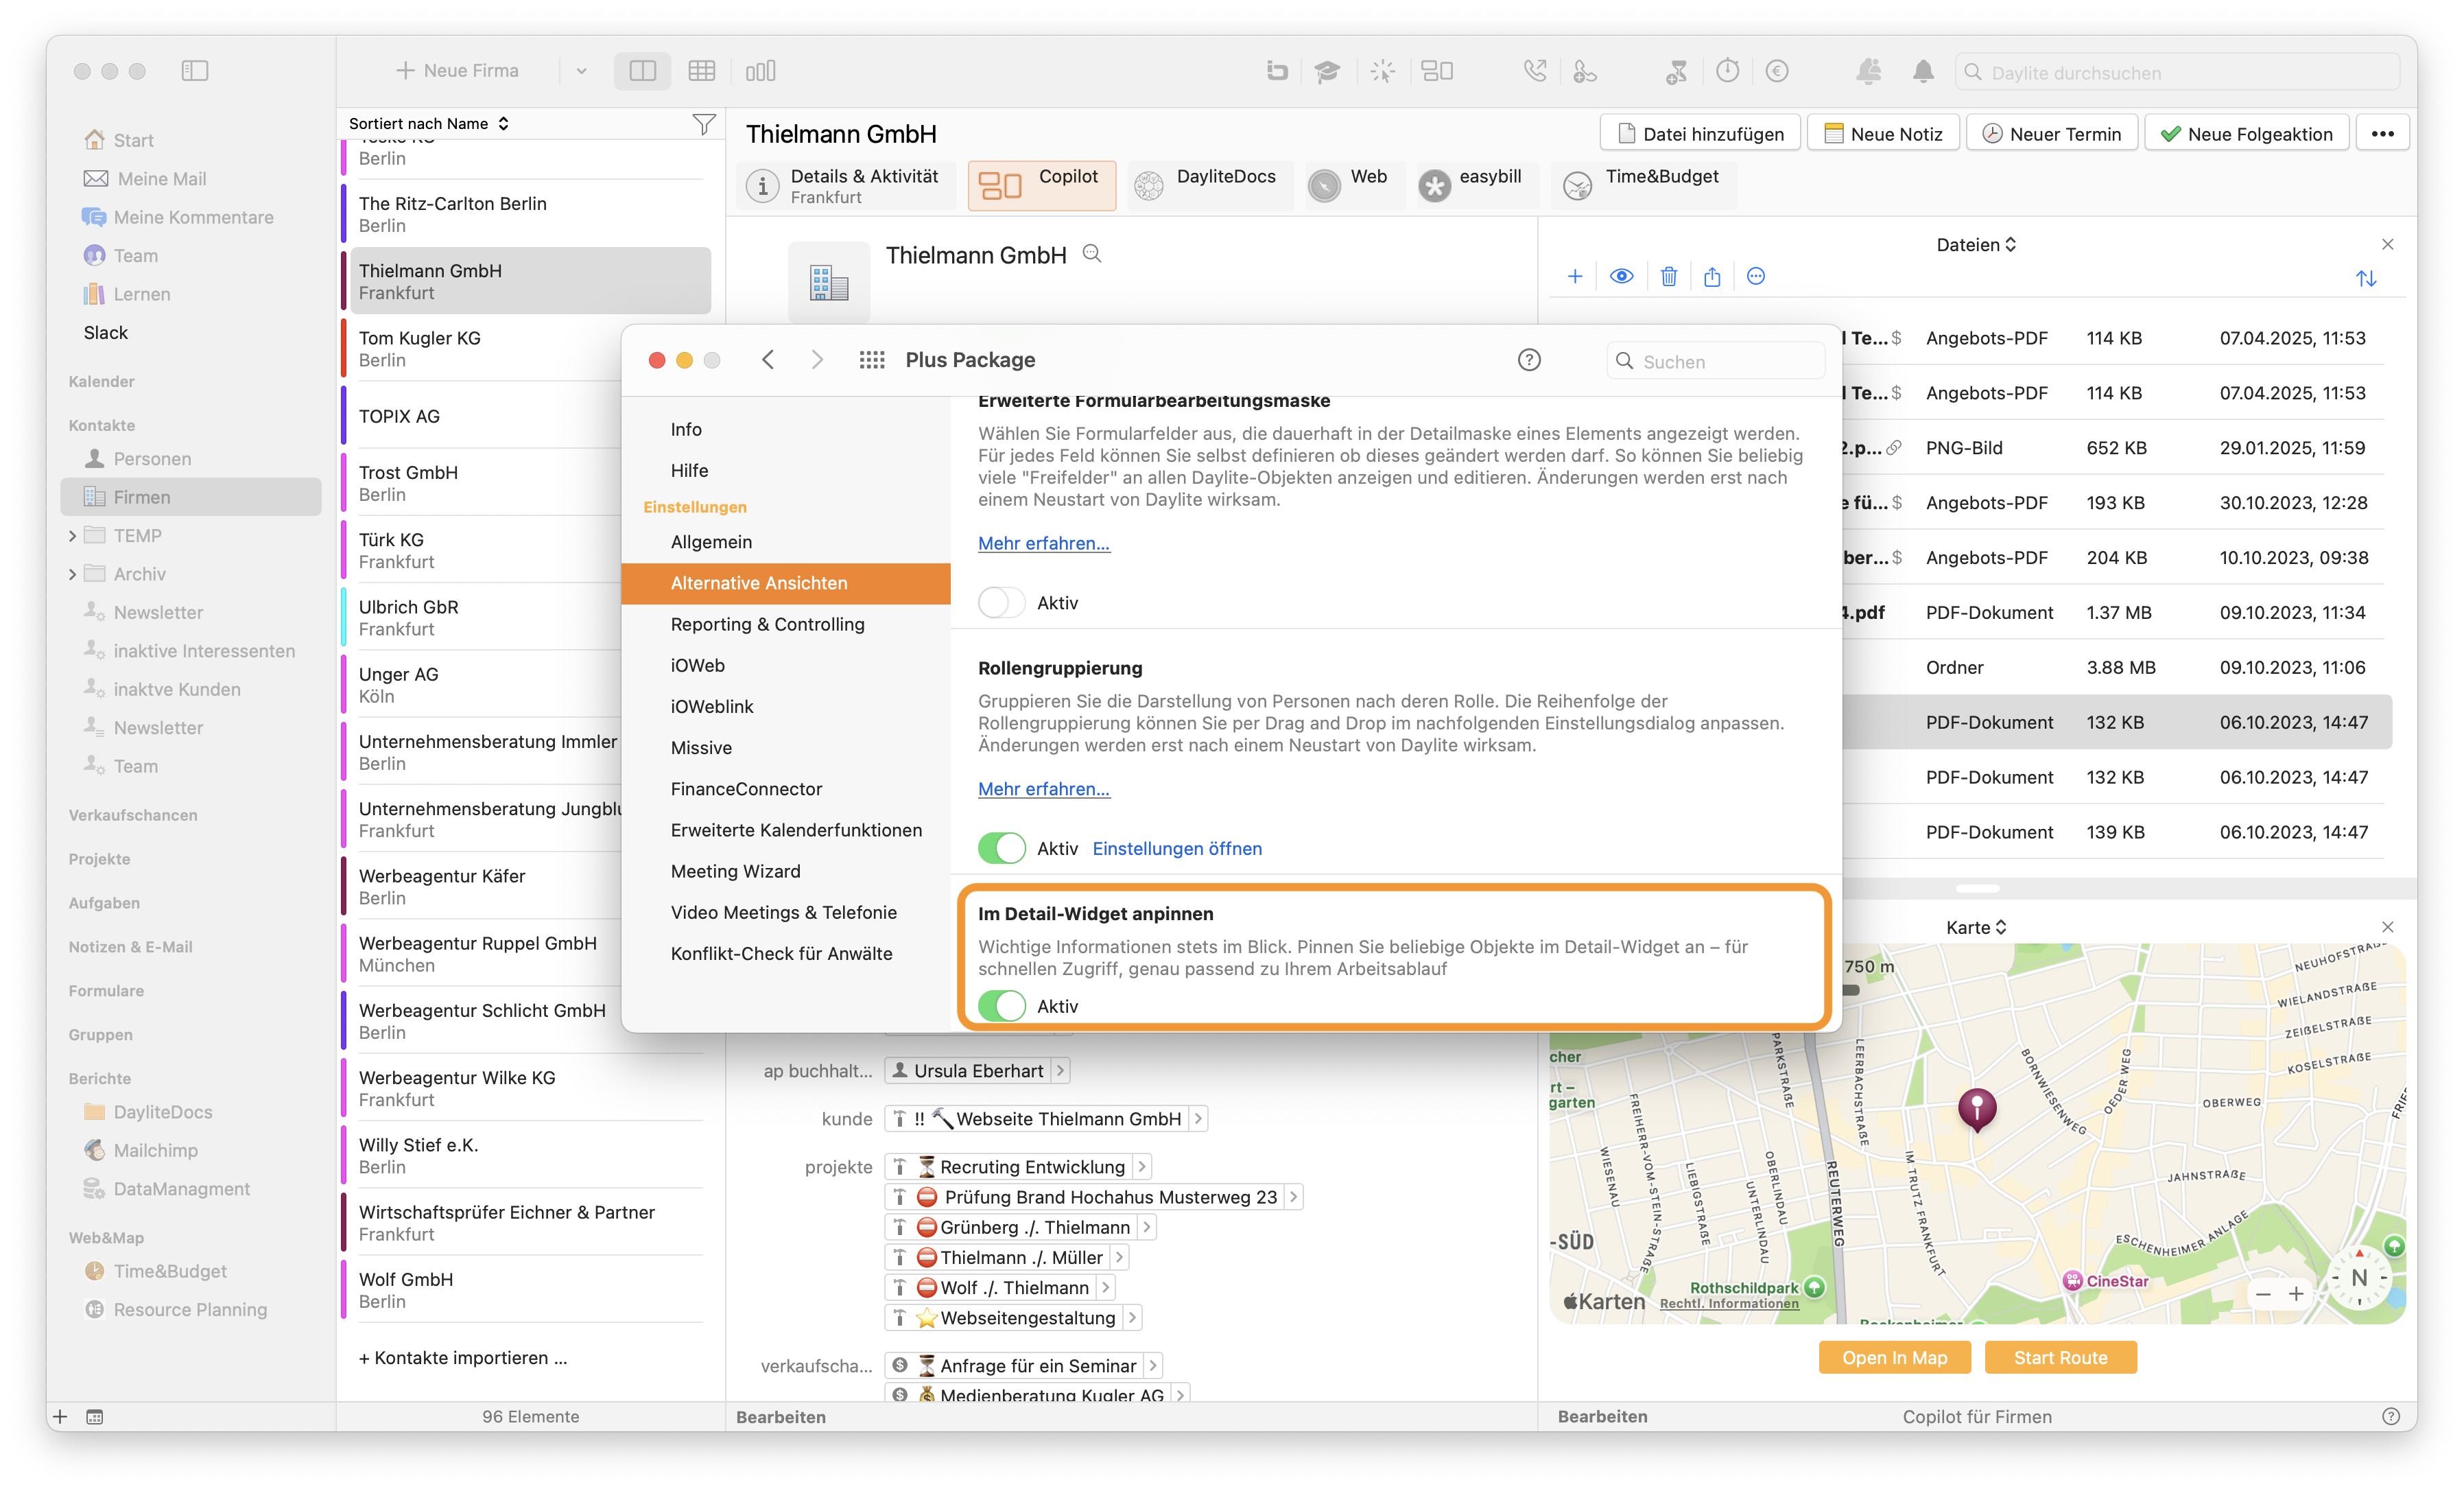
Task: Toggle the sidebar icon in the toolbar
Action: [195, 71]
